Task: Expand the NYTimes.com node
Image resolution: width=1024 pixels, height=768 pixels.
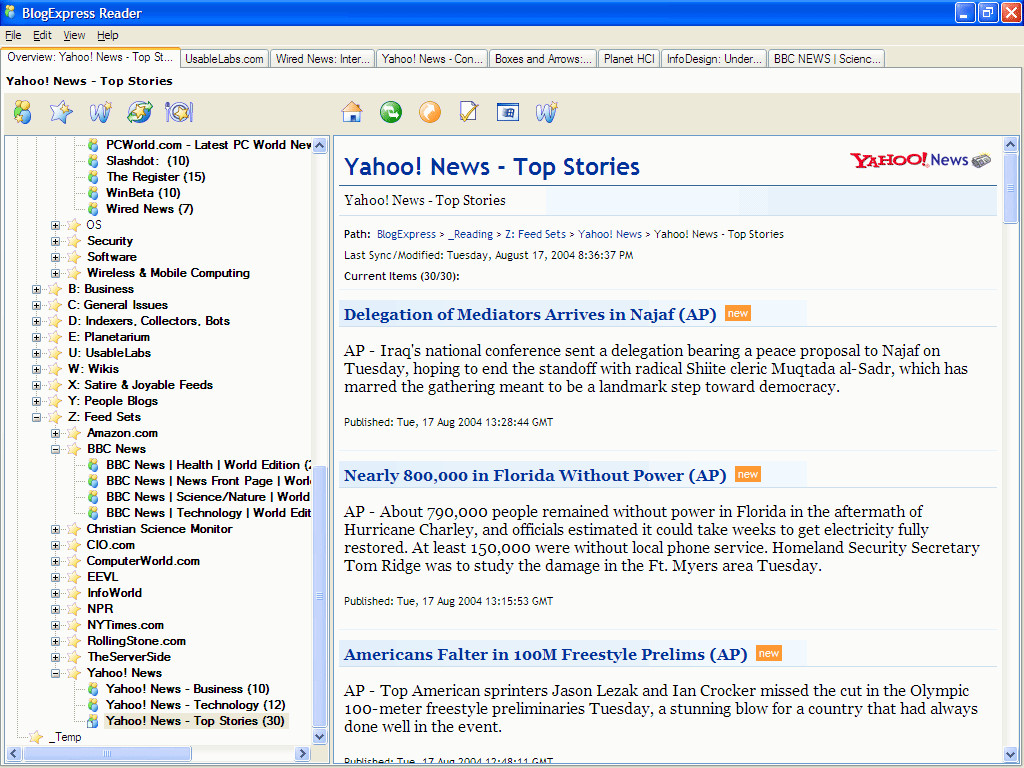Action: [x=56, y=625]
